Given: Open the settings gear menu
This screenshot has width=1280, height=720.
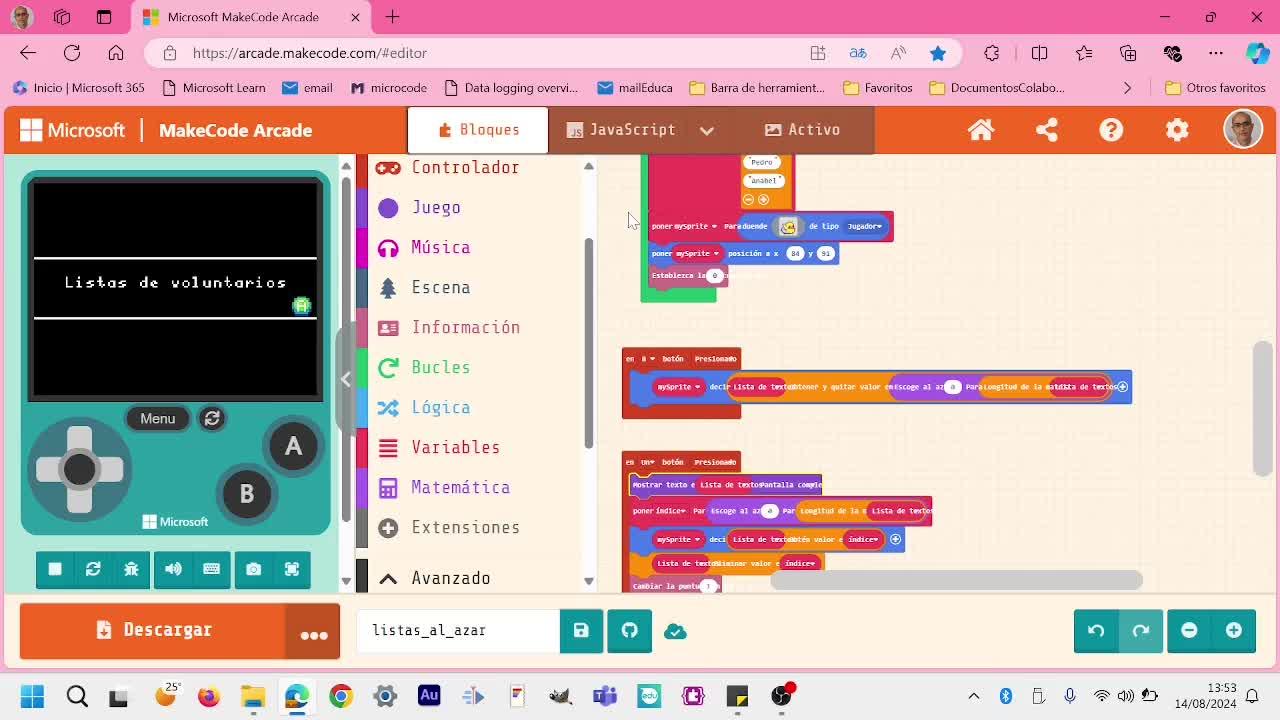Looking at the screenshot, I should pos(1177,130).
